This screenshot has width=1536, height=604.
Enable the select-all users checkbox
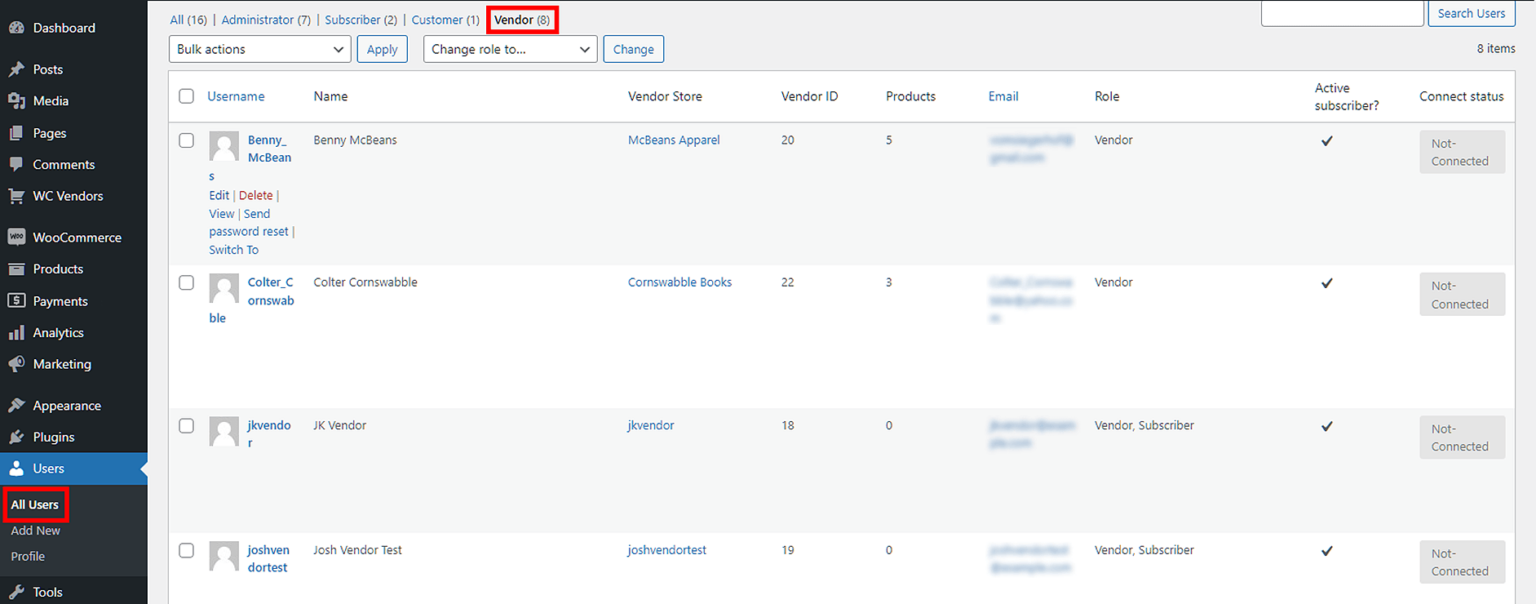(186, 95)
